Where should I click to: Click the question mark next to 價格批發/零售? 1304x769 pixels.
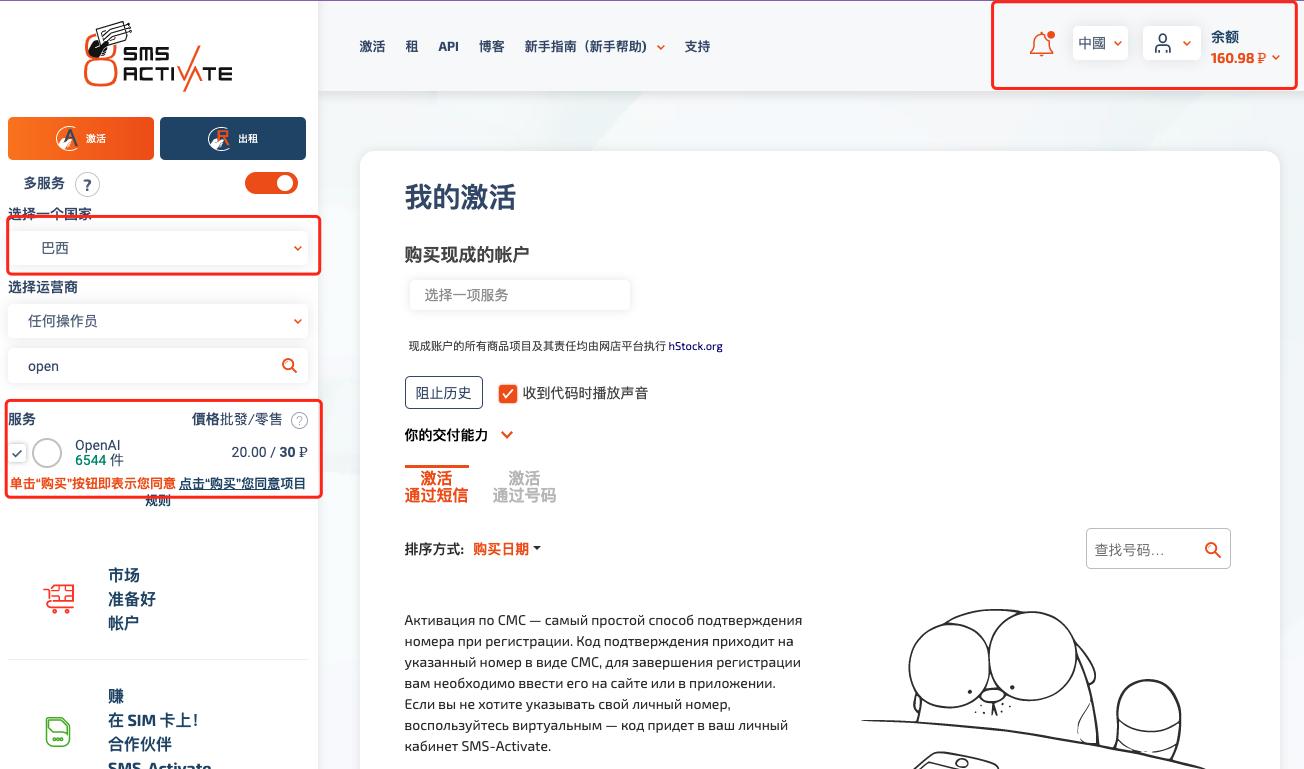pyautogui.click(x=298, y=420)
